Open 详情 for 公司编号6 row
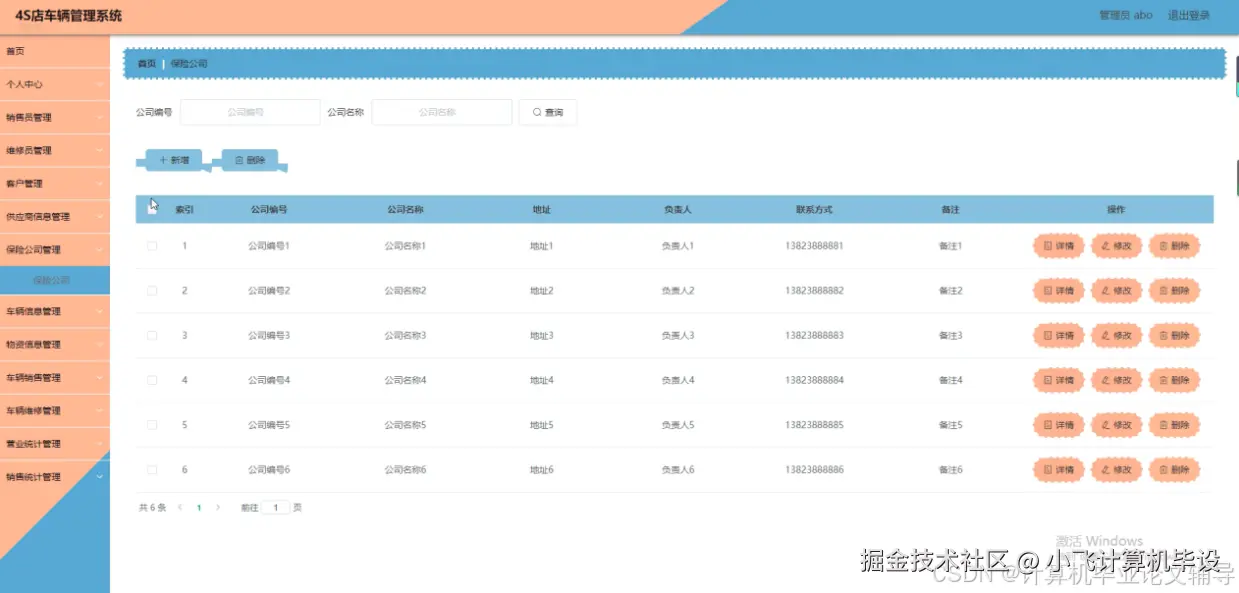The height and width of the screenshot is (593, 1239). pos(1057,469)
